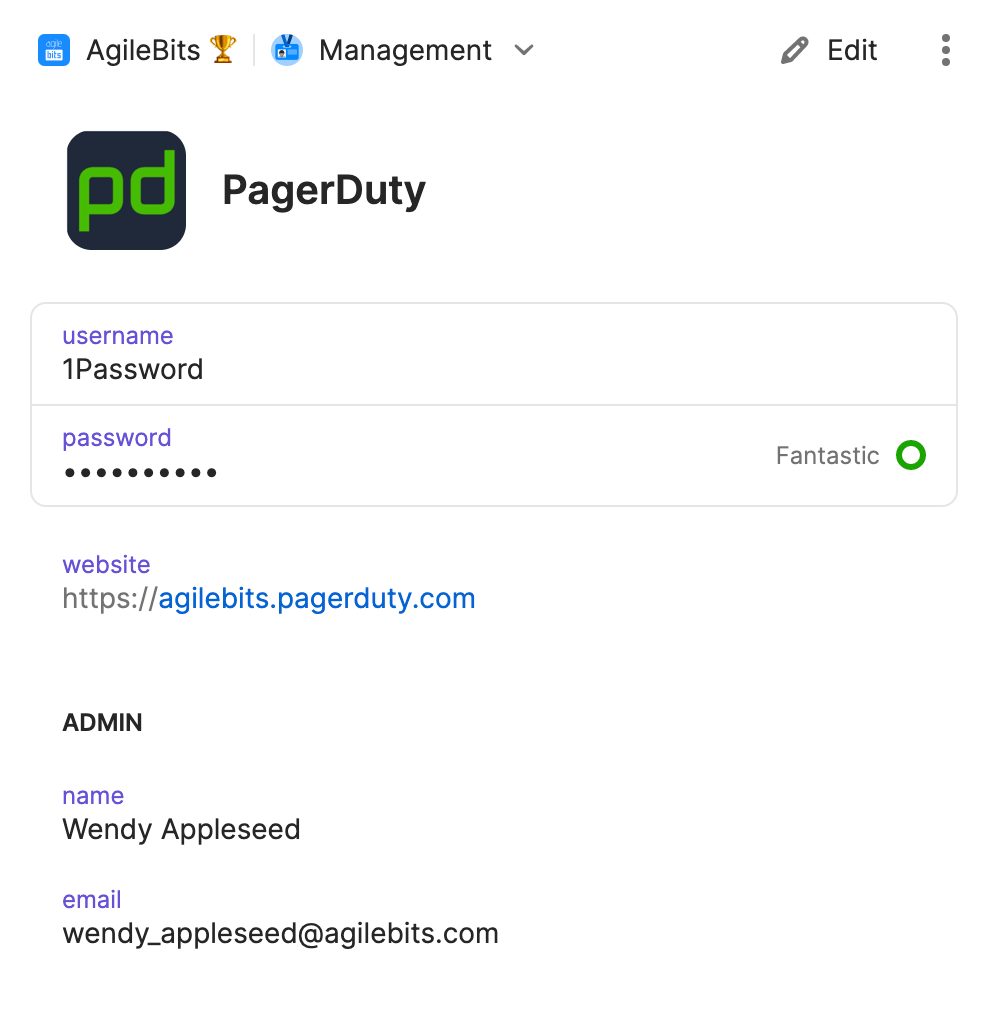Click the password reveal dots
The height and width of the screenshot is (1014, 986).
coord(140,471)
